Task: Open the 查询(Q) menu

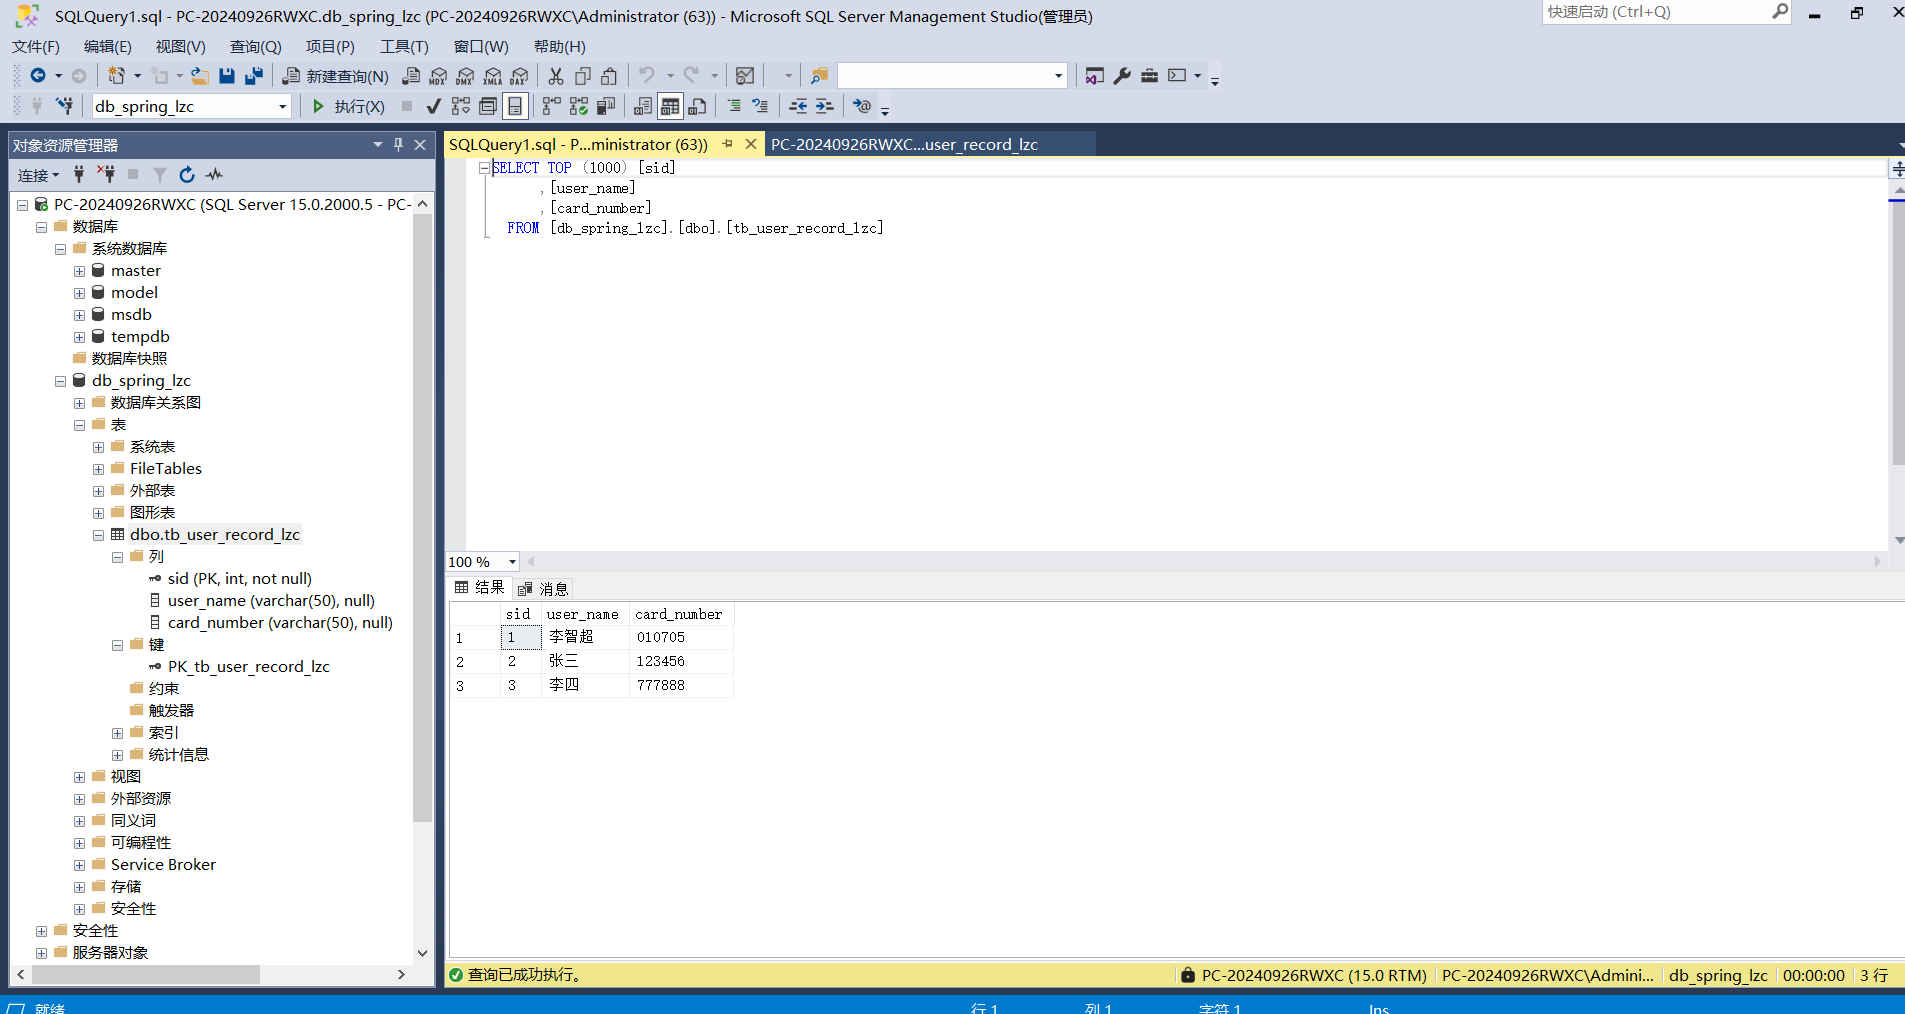Action: pos(255,47)
